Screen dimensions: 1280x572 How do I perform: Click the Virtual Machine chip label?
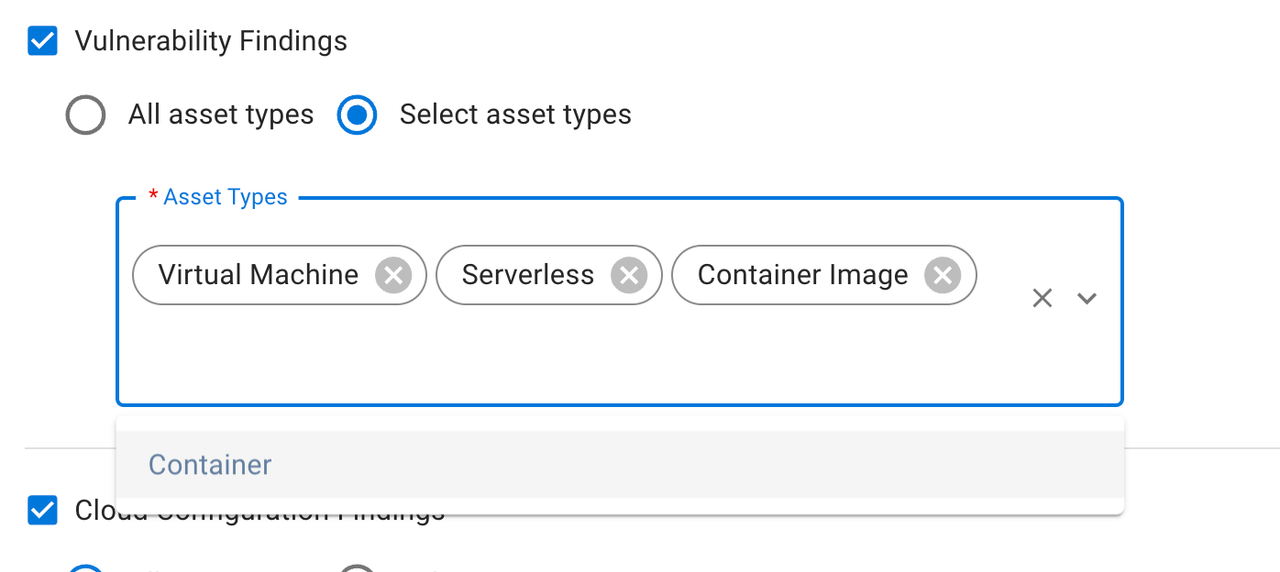pos(258,275)
